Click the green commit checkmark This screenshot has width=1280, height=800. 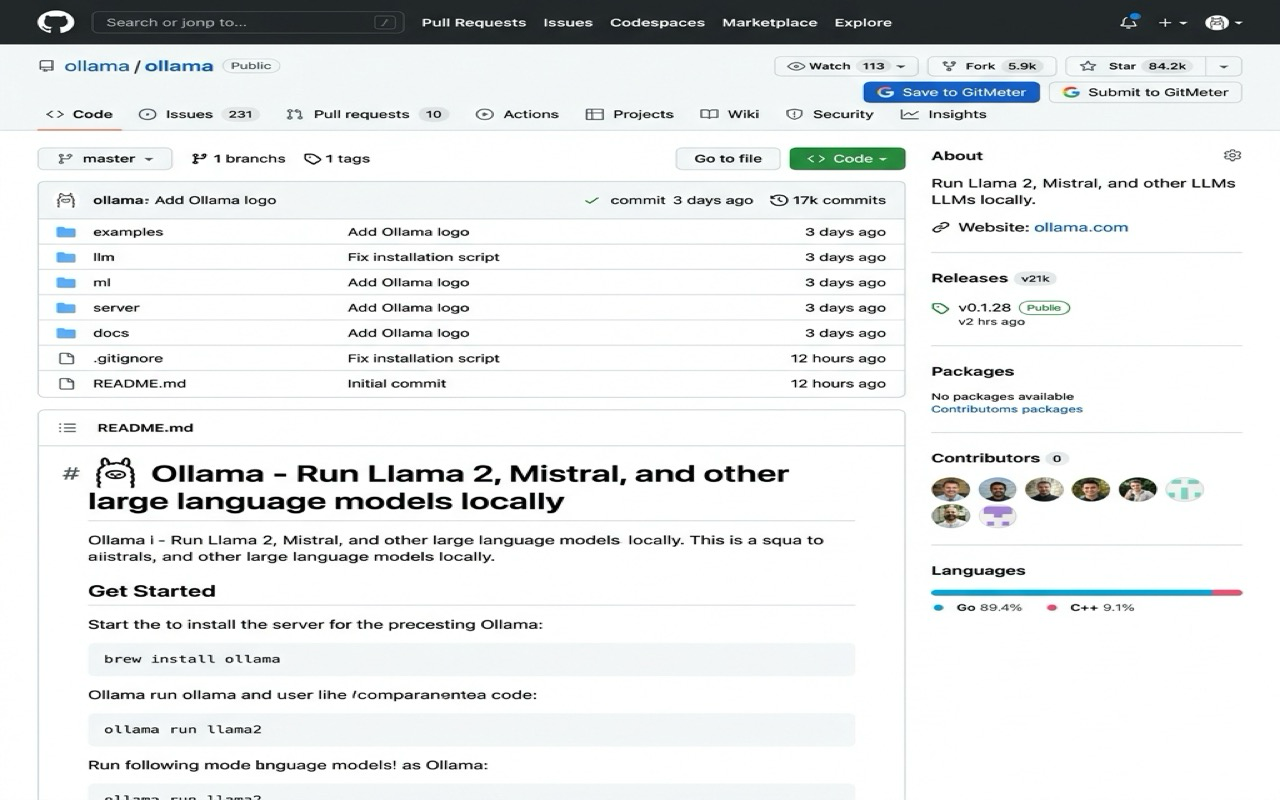[591, 199]
